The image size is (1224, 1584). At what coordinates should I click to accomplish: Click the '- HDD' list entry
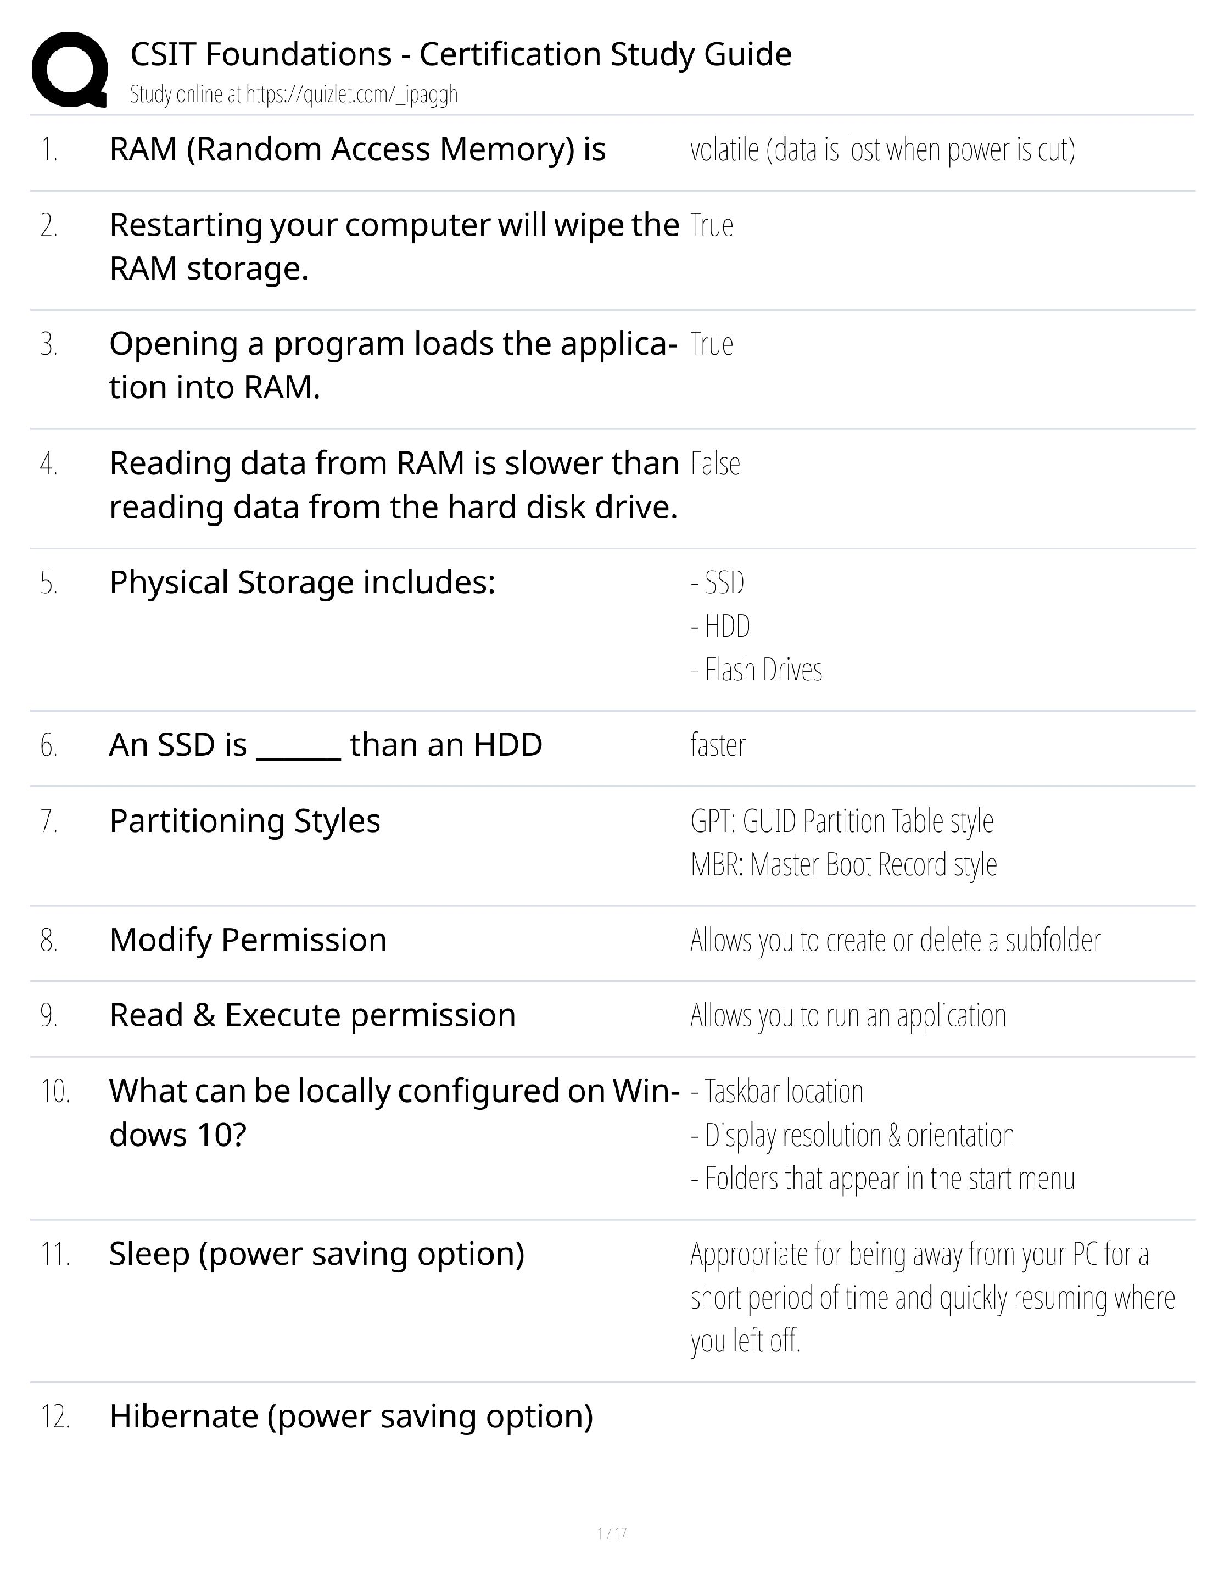(x=720, y=626)
